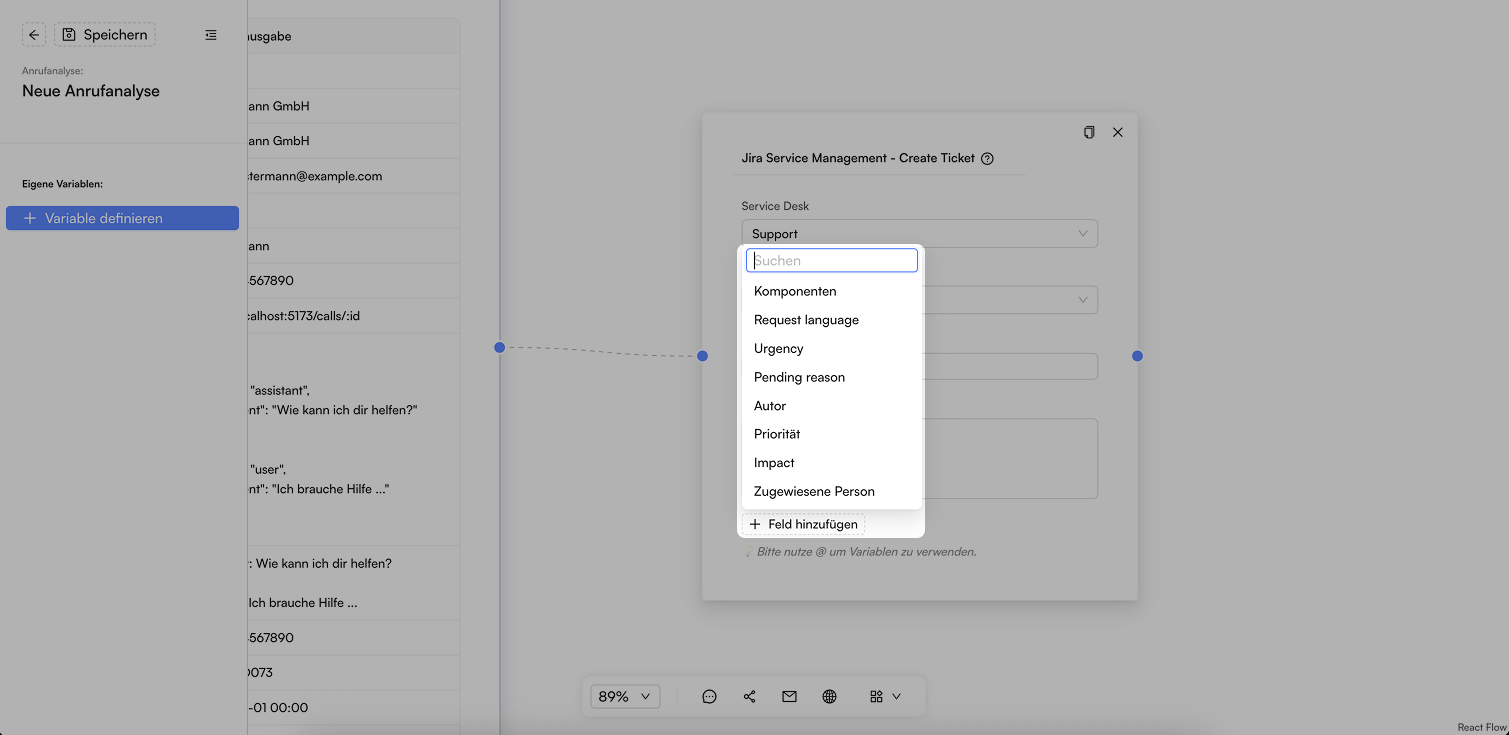Click the chat bubble icon in bottom toolbar

click(x=709, y=696)
